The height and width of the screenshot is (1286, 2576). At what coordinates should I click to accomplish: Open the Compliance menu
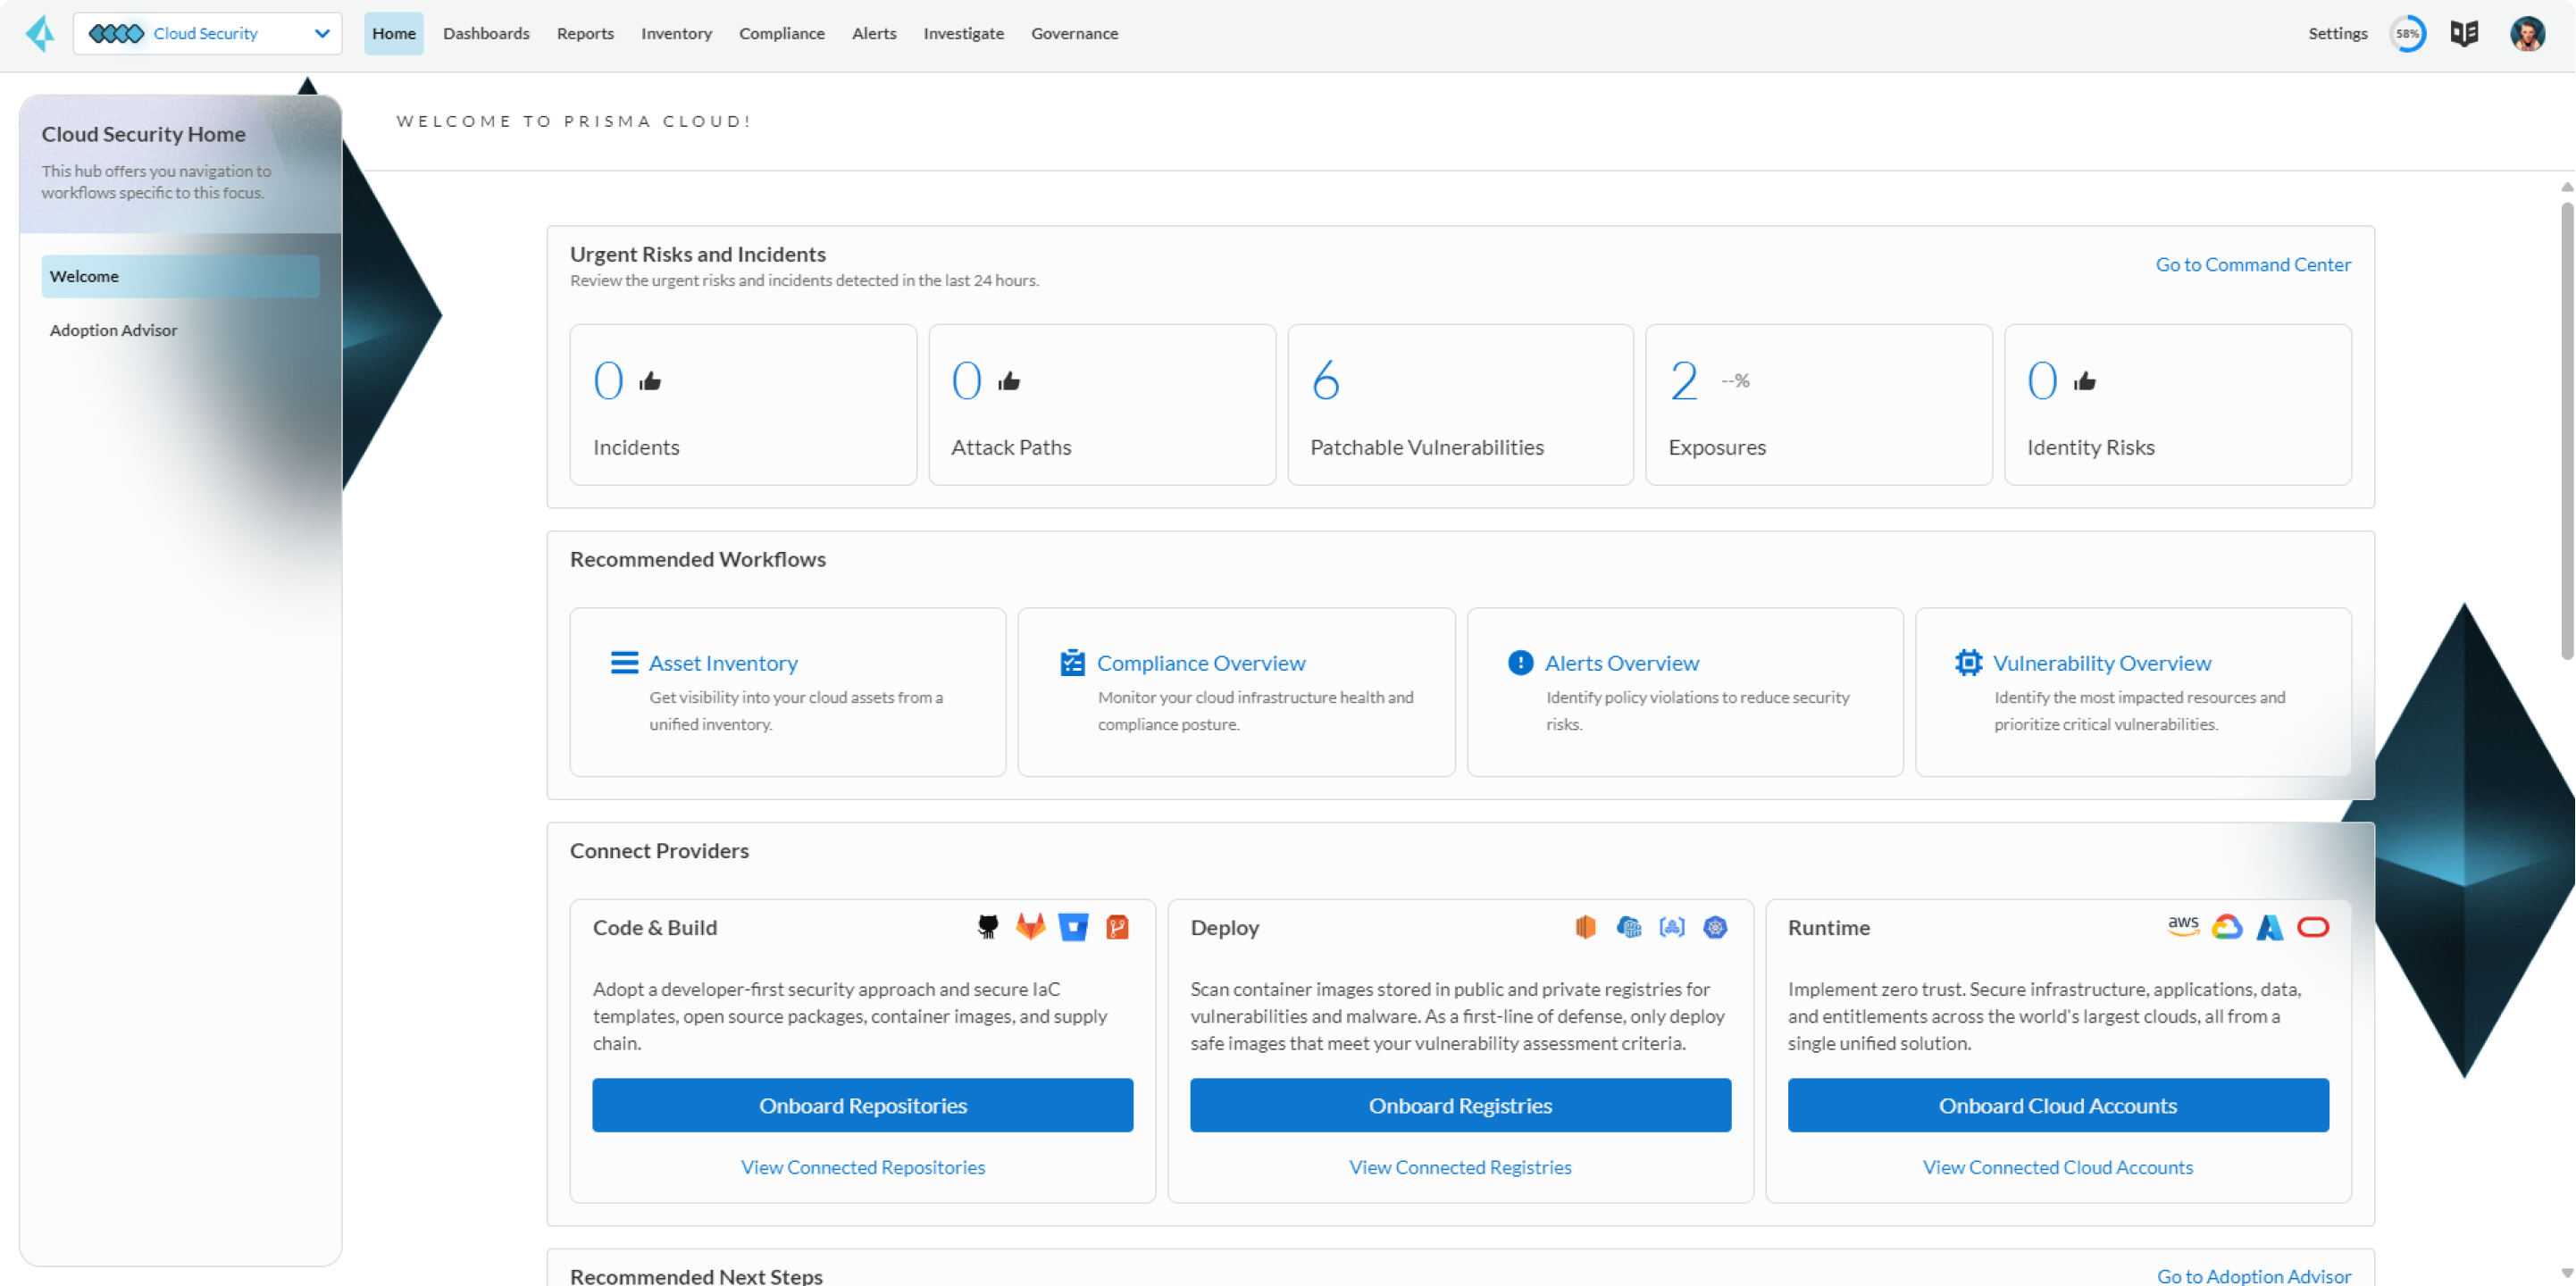(x=782, y=33)
